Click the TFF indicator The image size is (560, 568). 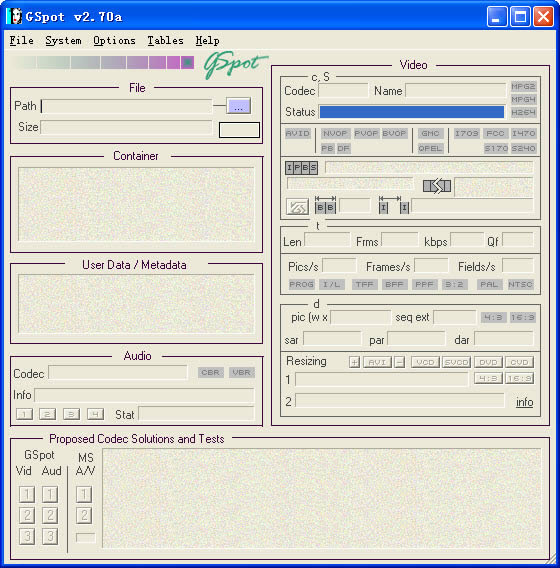364,285
